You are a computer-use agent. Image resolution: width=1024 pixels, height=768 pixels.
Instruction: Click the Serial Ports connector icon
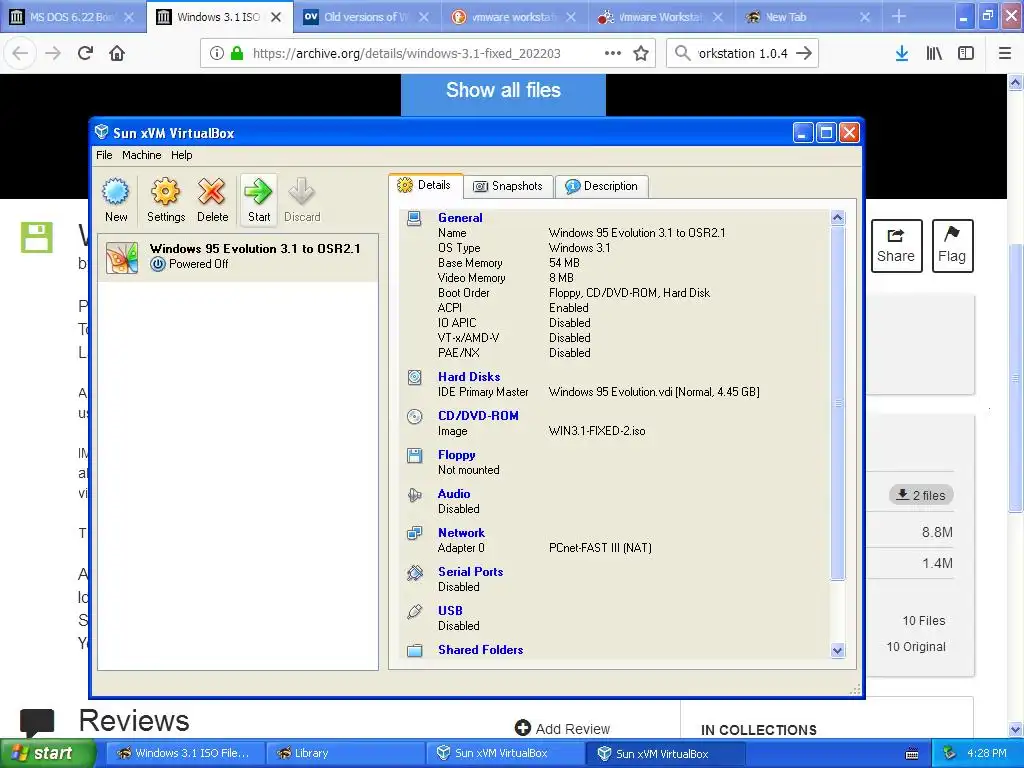[414, 572]
